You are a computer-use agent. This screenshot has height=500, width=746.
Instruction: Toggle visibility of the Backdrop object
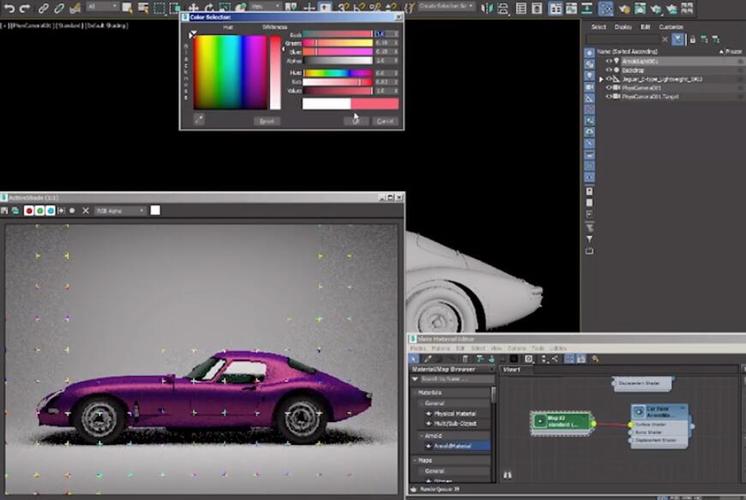[609, 70]
